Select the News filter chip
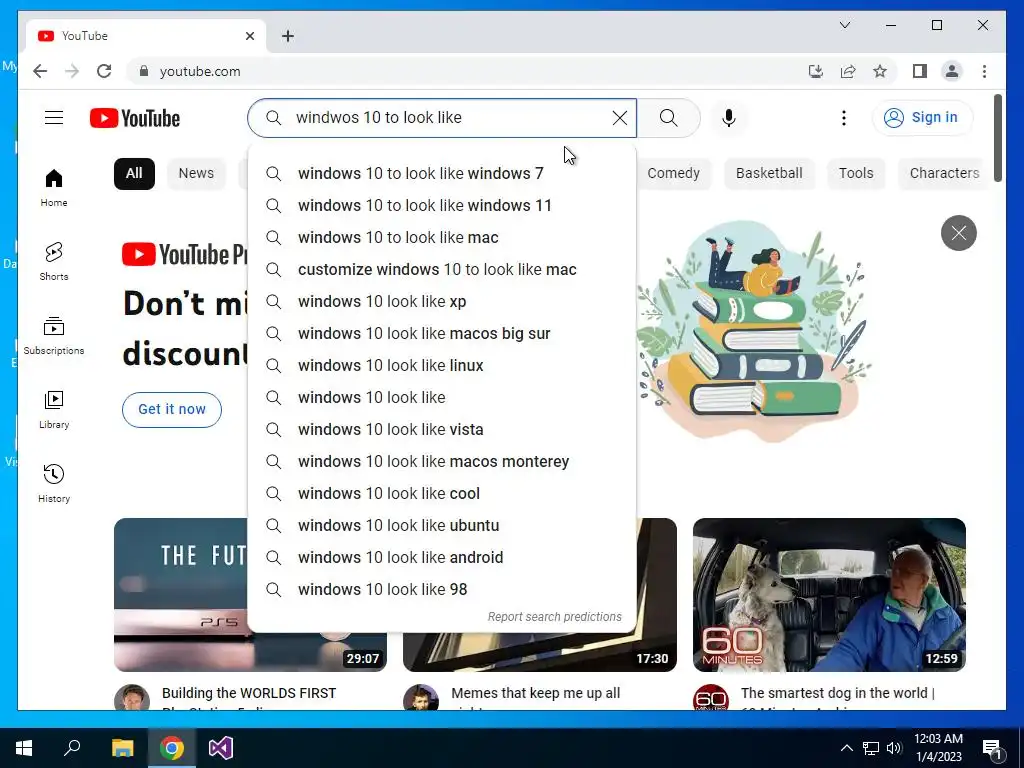Viewport: 1024px width, 768px height. coord(196,173)
